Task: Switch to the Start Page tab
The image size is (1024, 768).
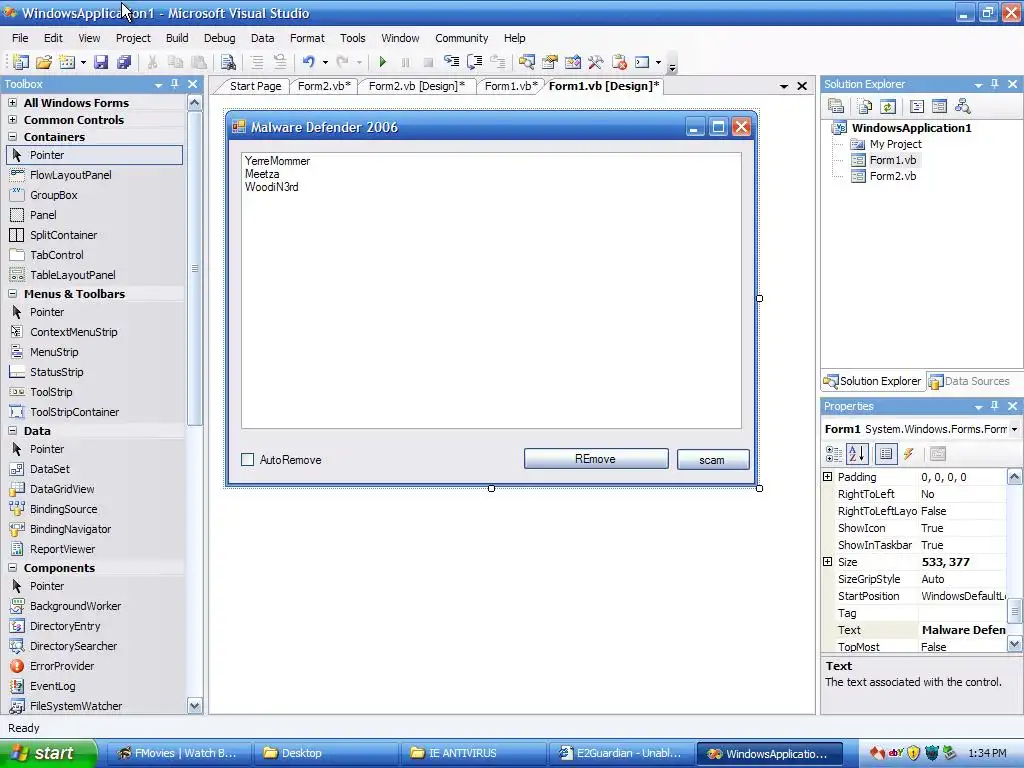Action: pos(255,86)
